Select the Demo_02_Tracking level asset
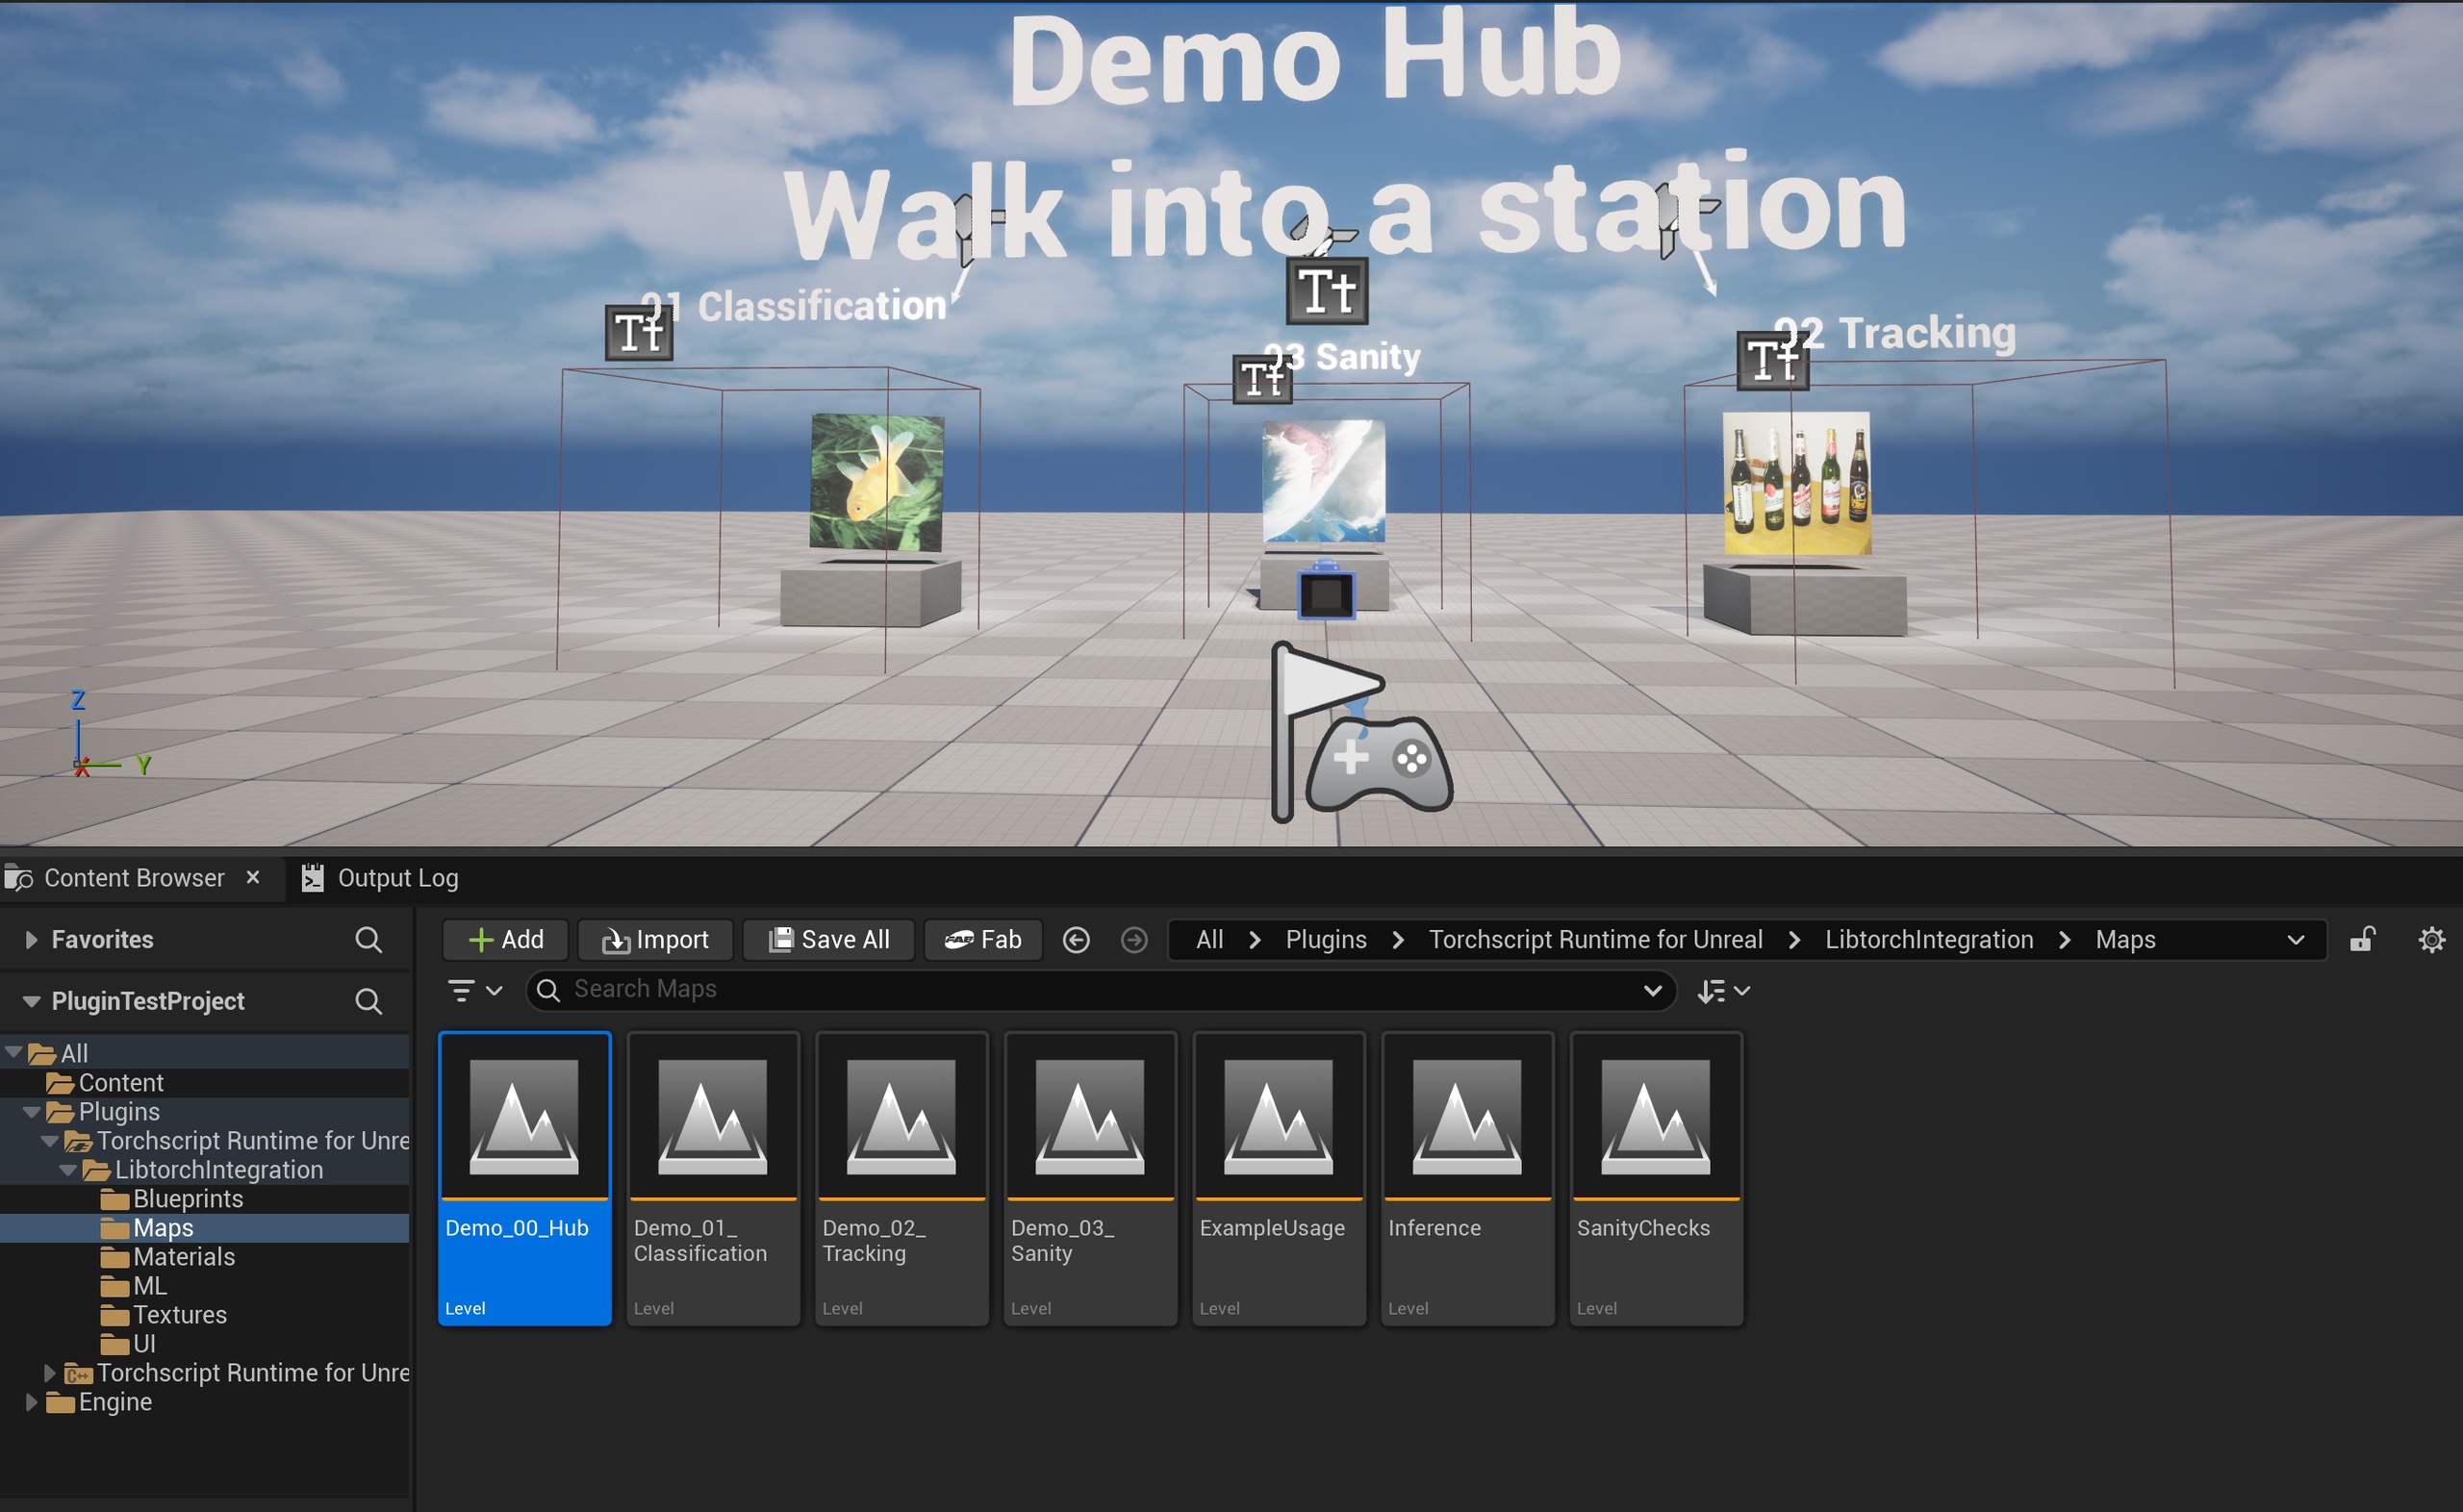The image size is (2463, 1512). [x=902, y=1179]
